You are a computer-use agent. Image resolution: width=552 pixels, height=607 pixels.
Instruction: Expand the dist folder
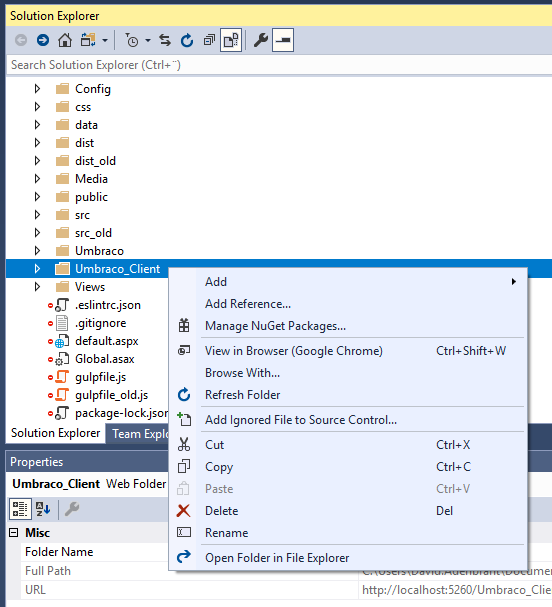(x=38, y=142)
